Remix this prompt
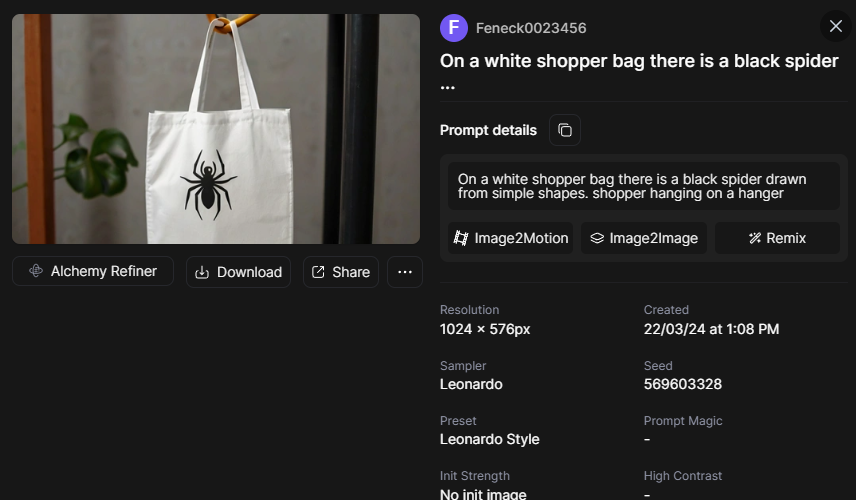Viewport: 856px width, 500px height. 777,238
